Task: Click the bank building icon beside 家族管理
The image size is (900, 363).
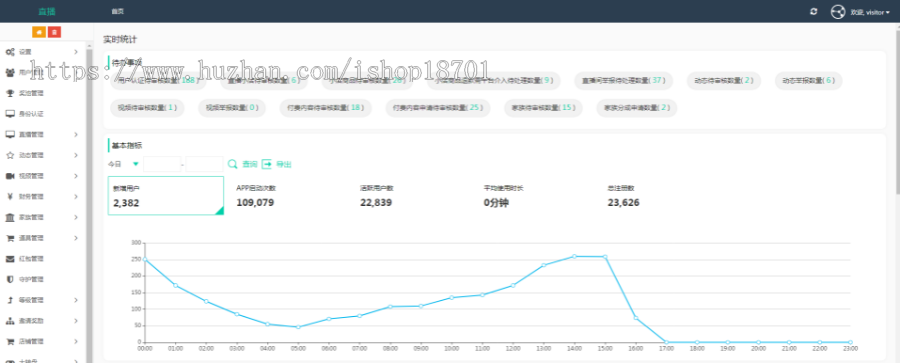Action: [x=10, y=217]
